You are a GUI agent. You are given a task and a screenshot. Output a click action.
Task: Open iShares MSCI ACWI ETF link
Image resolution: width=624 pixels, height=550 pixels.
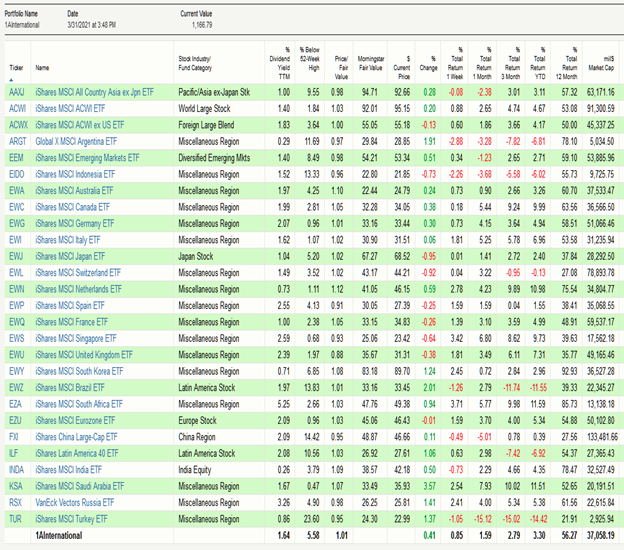[70, 109]
